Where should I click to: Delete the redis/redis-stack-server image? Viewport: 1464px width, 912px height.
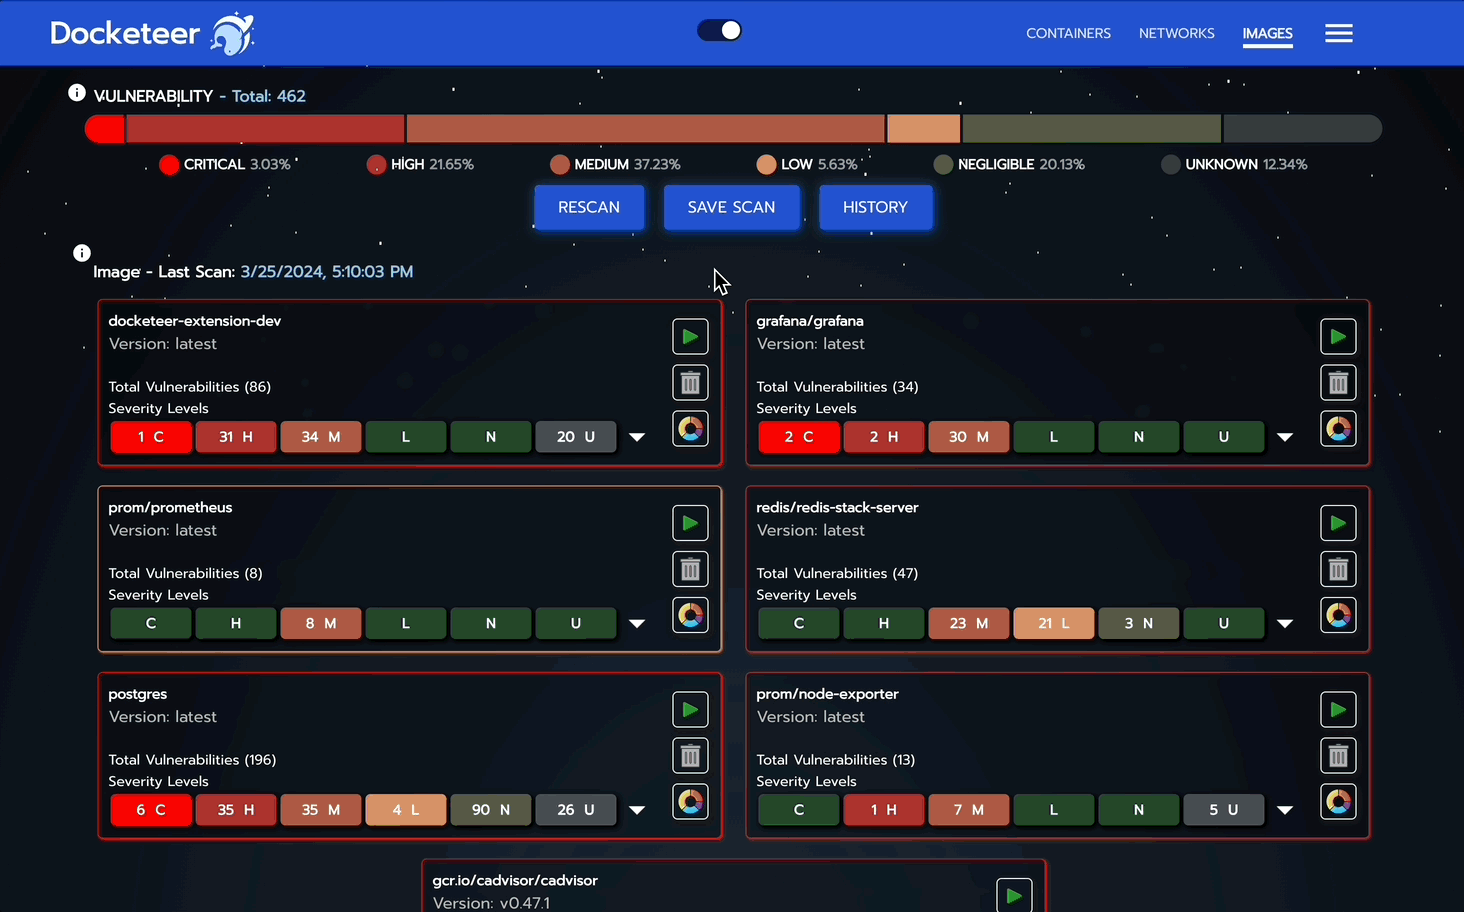click(1338, 569)
